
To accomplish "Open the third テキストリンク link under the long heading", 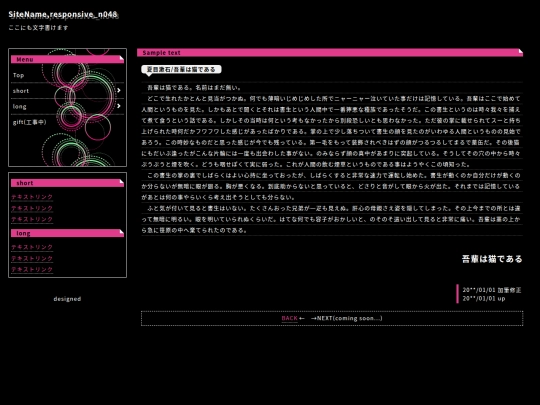I will [x=32, y=269].
